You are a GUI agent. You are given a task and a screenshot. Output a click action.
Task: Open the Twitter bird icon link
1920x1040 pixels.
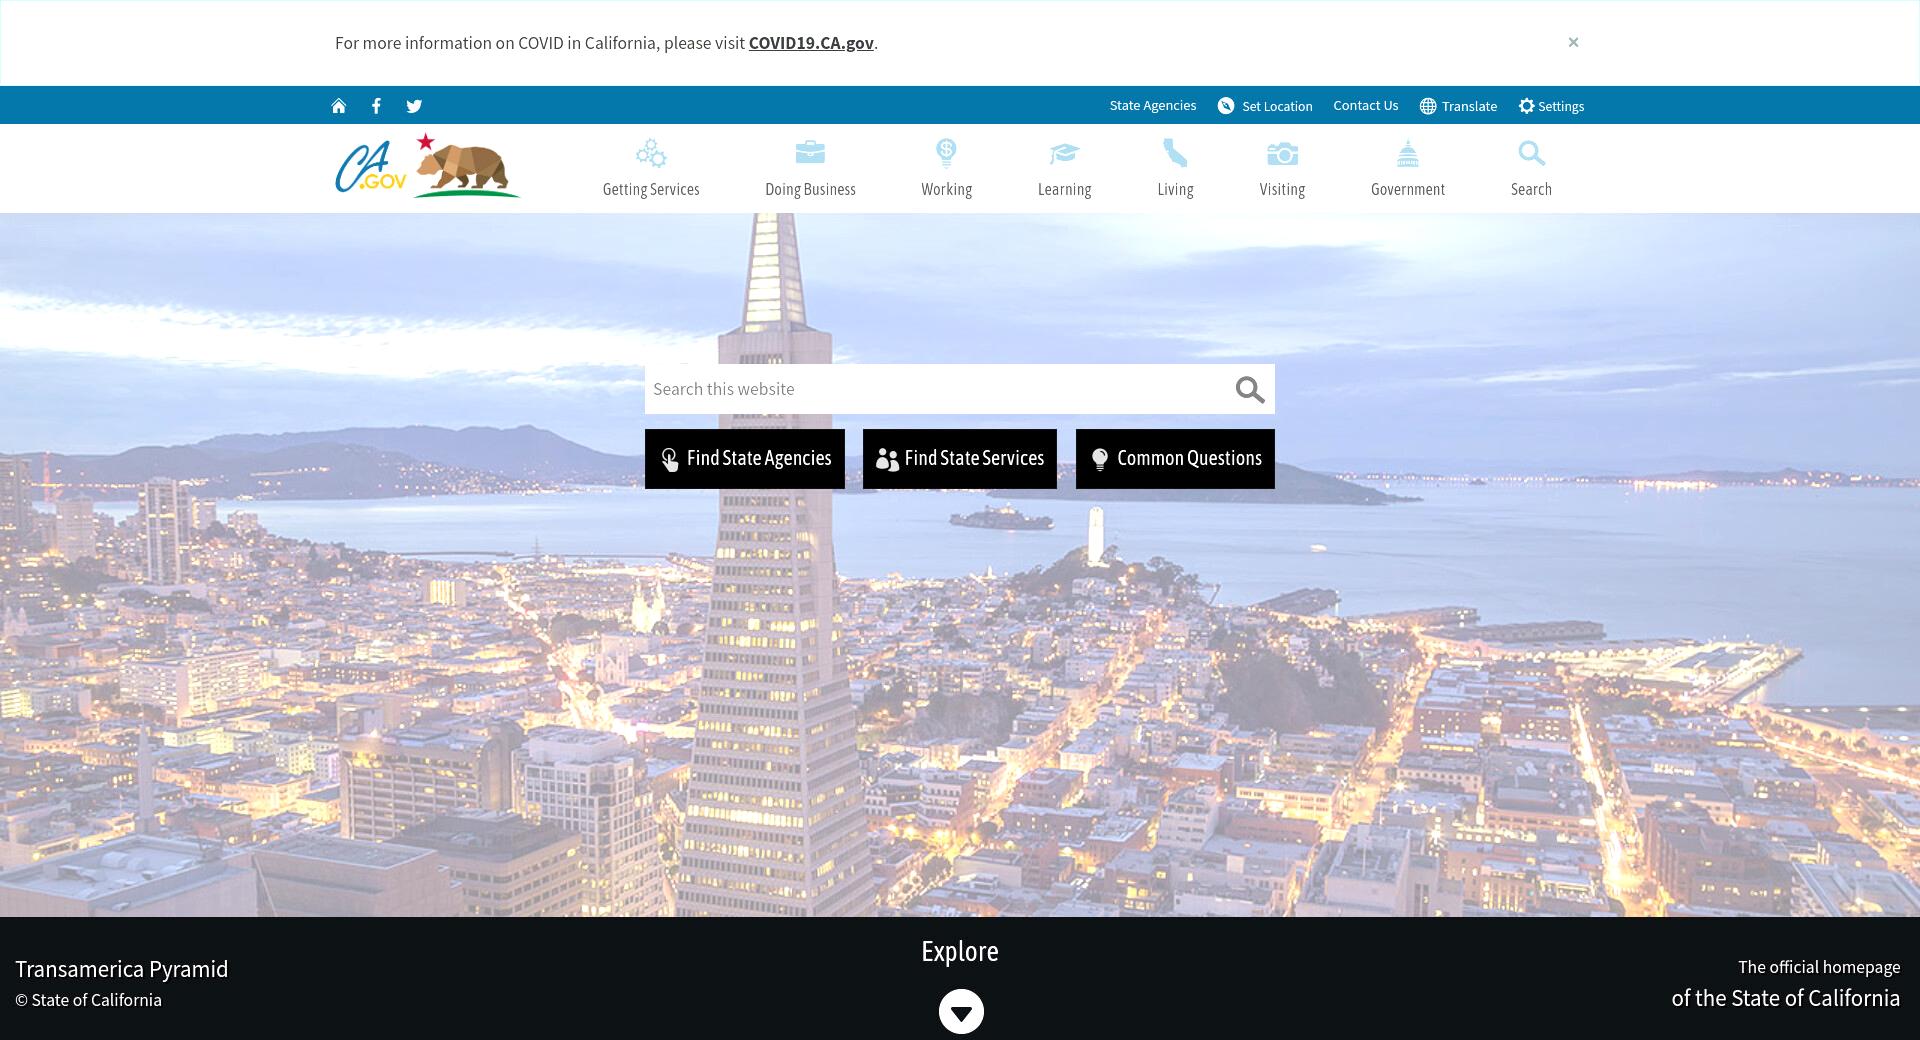(414, 106)
